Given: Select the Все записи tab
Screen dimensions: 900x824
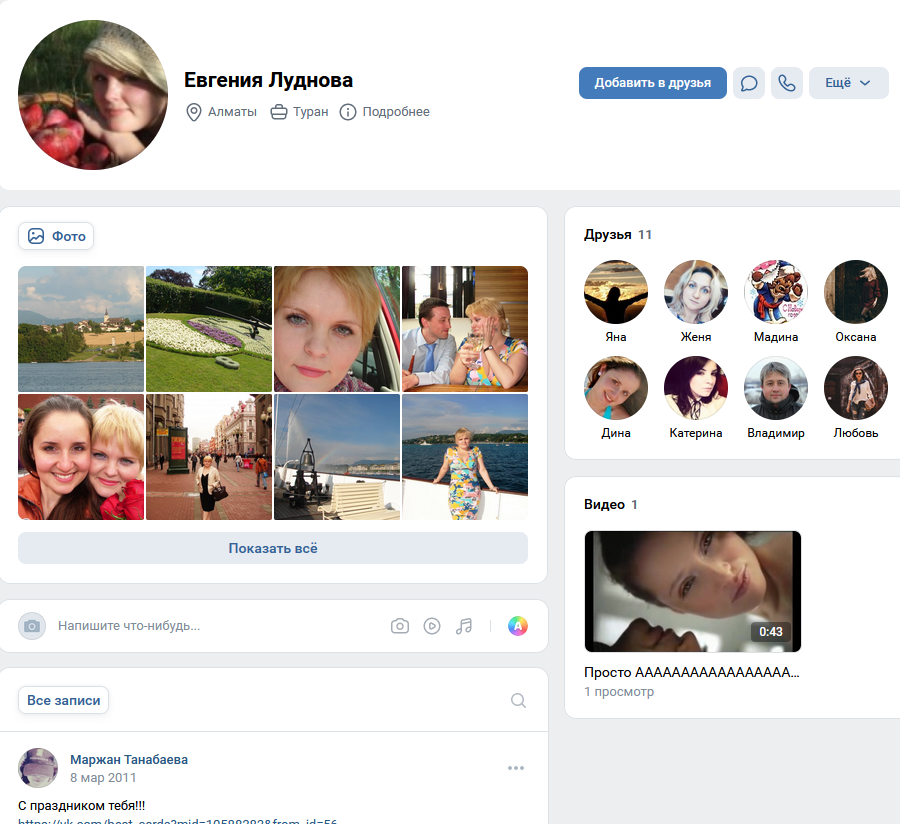Looking at the screenshot, I should click(x=64, y=700).
